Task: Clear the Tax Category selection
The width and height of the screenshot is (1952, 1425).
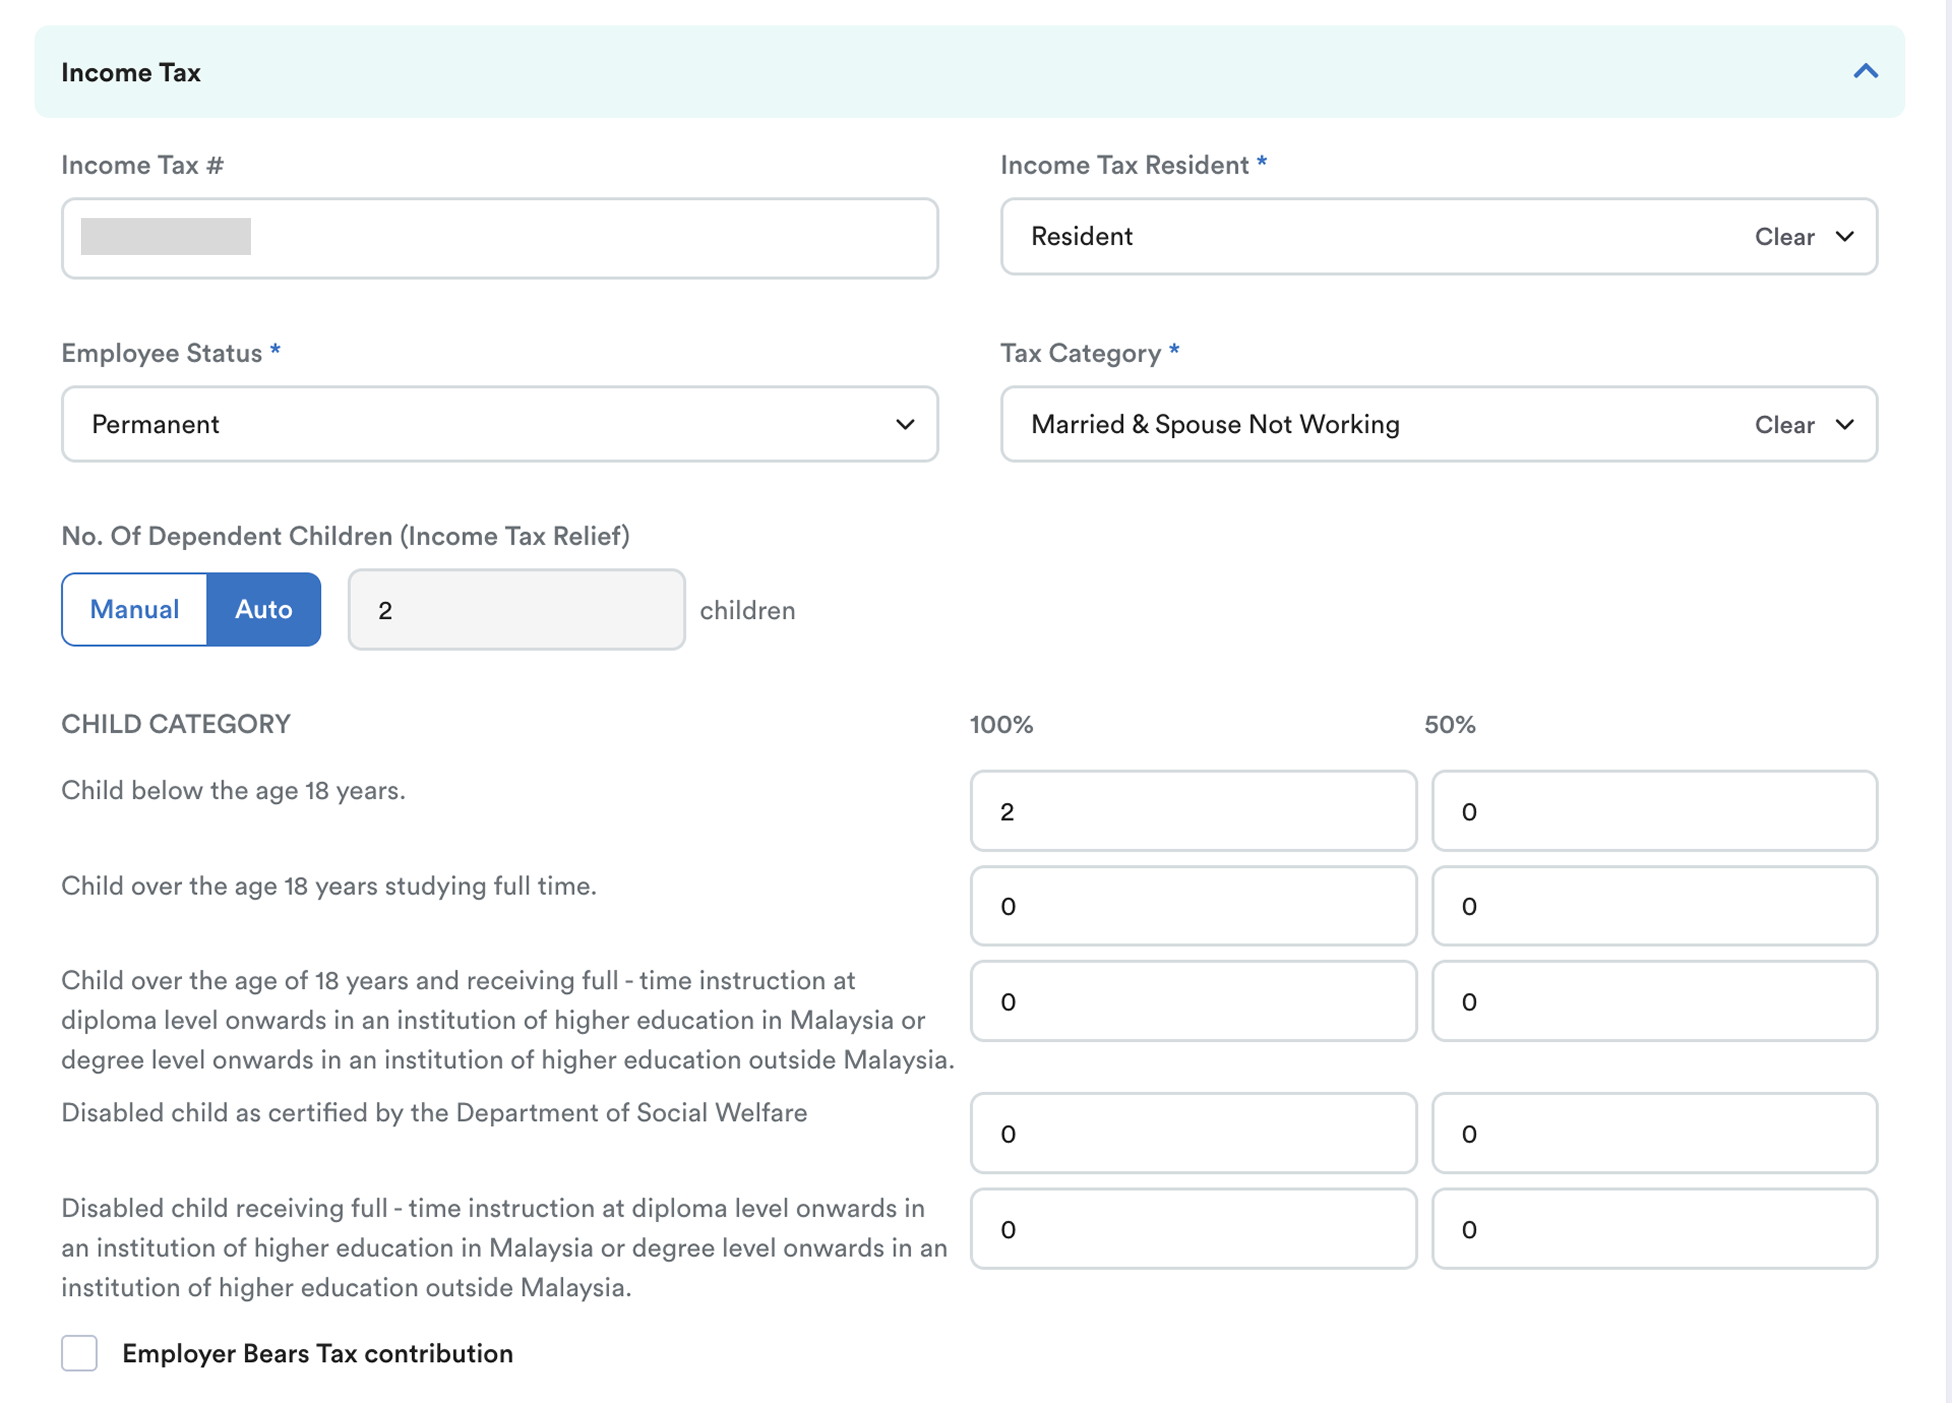Action: tap(1784, 425)
